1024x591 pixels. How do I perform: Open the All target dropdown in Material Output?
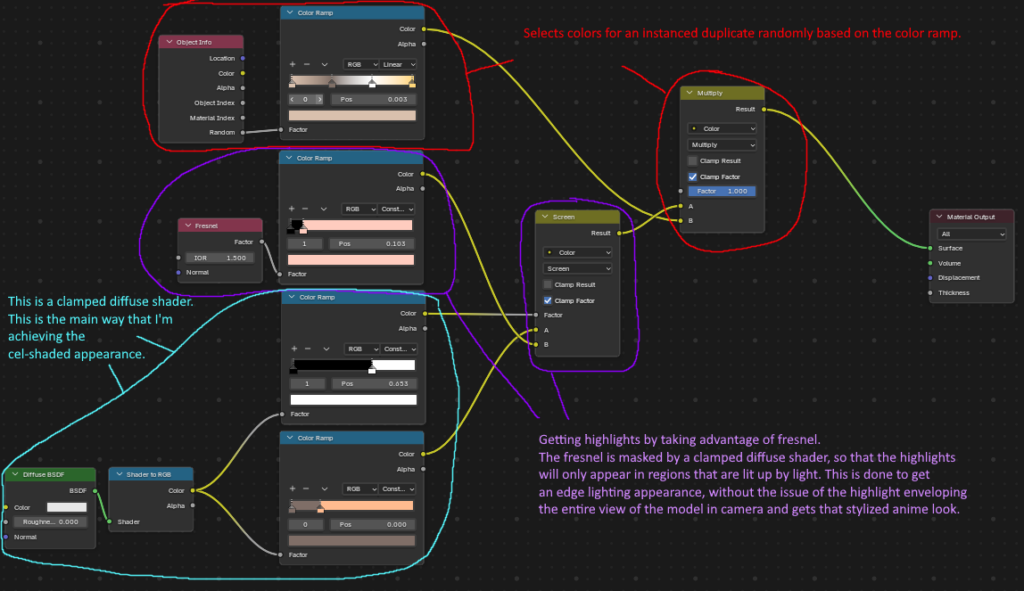pos(968,233)
